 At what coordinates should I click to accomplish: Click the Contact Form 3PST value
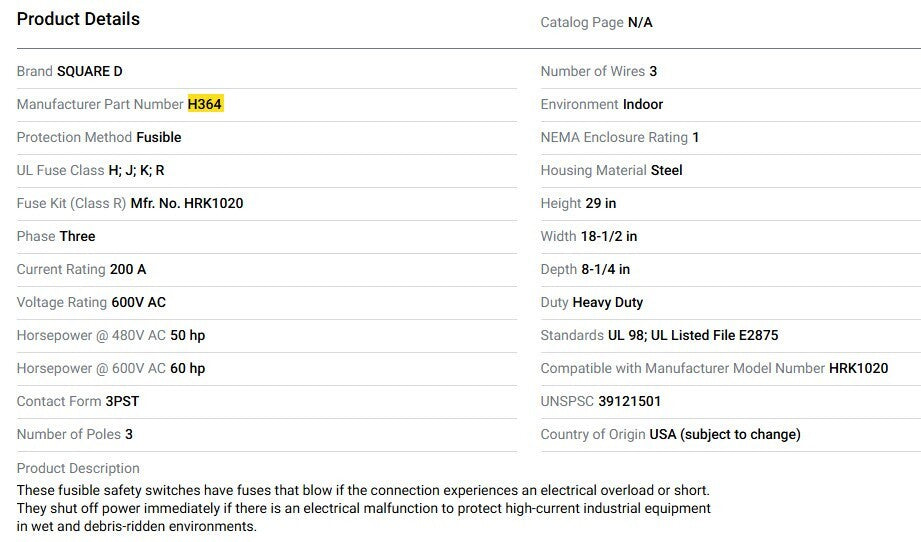[125, 401]
